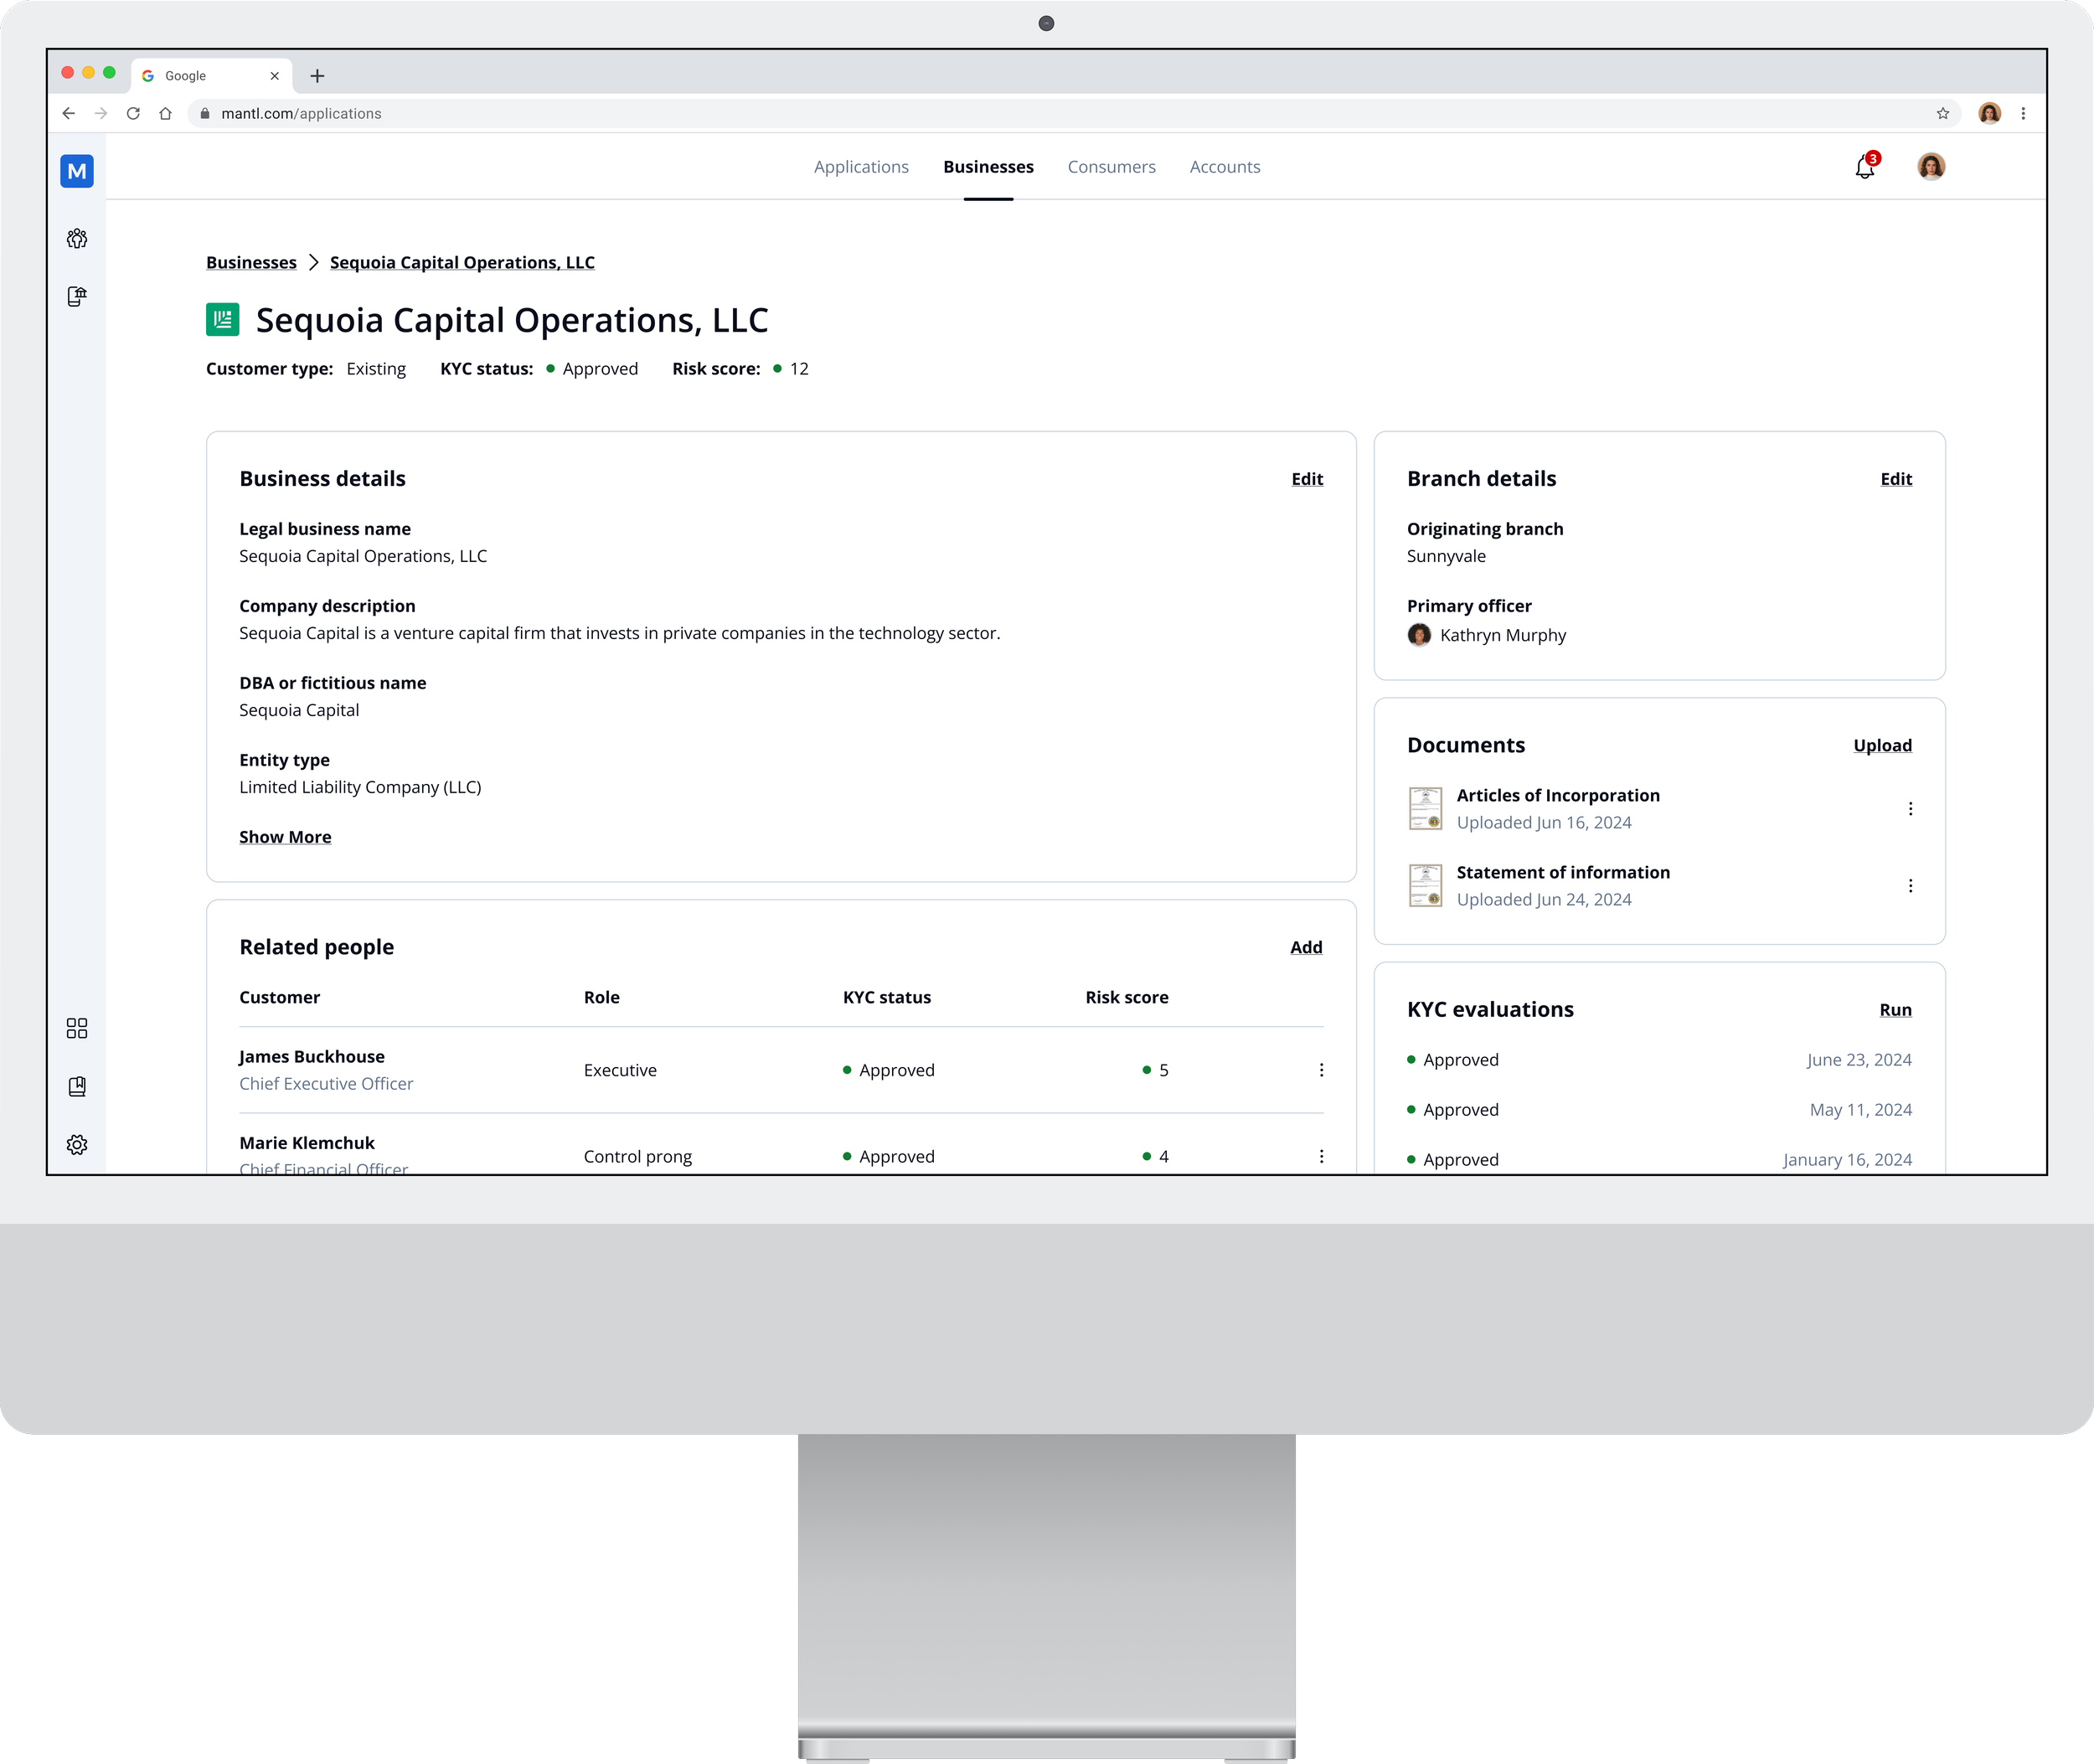
Task: Open Marie Klemchuk customer name
Action: pos(307,1143)
